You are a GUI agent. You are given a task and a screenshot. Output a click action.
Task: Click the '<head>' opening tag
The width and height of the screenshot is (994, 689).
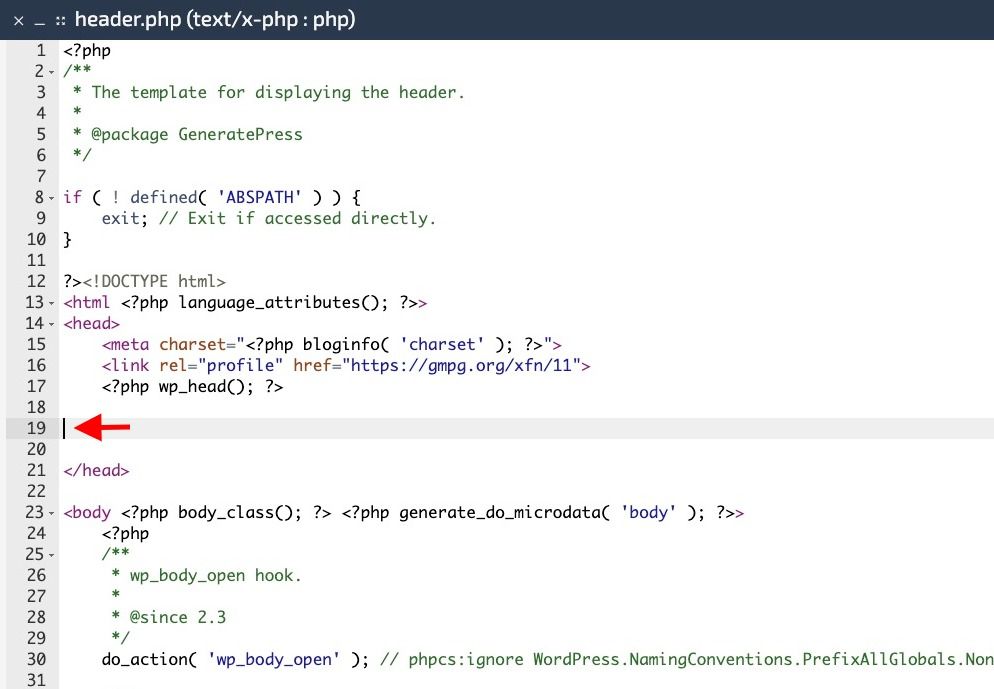click(91, 323)
